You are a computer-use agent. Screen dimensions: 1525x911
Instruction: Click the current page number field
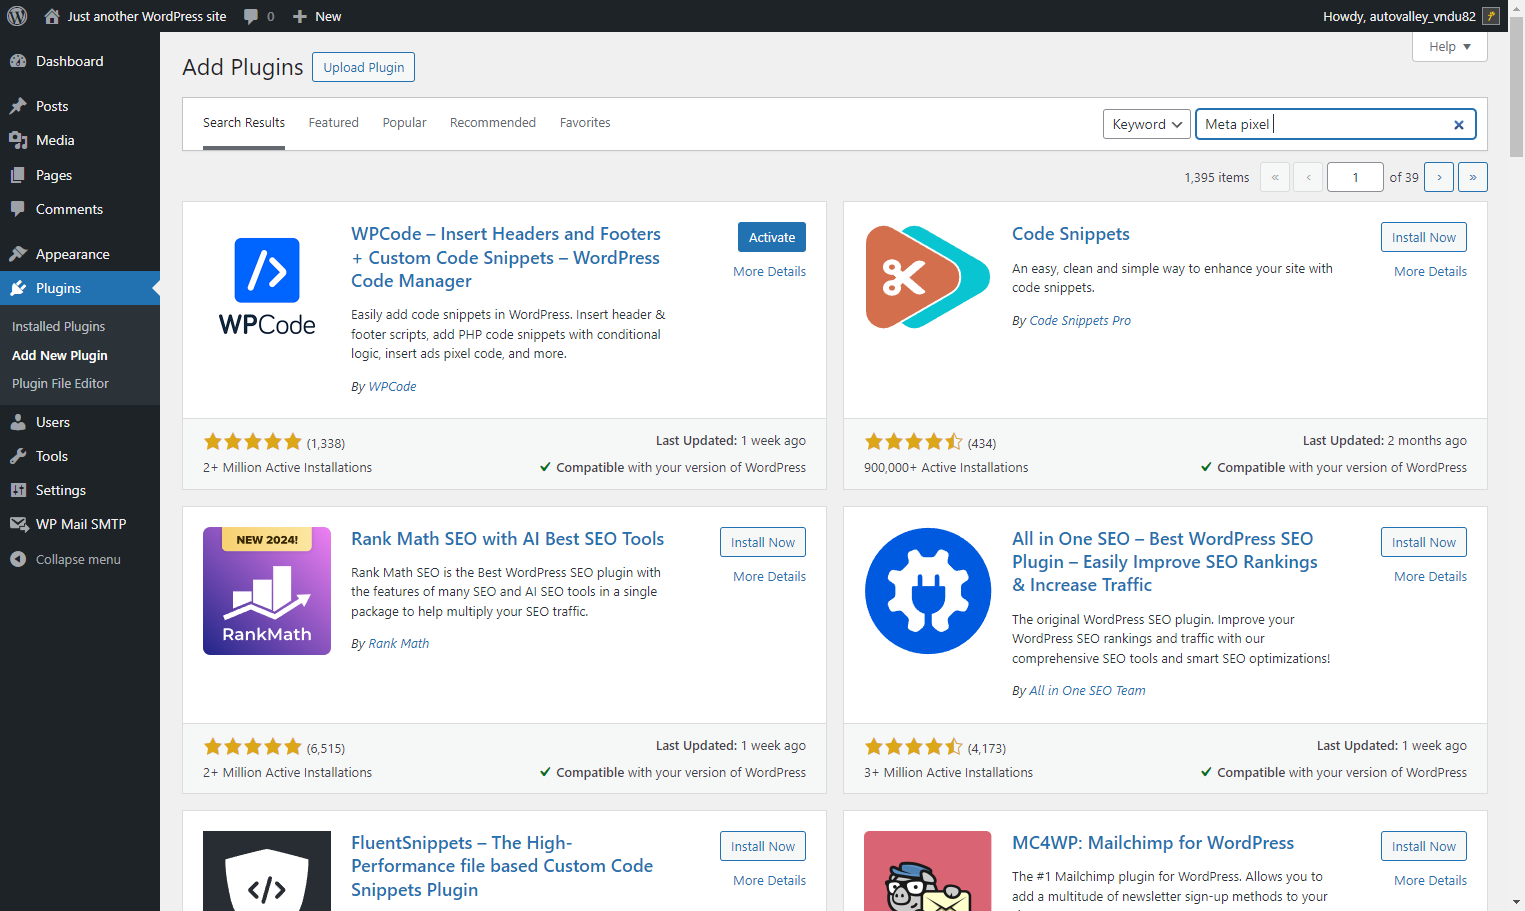(1355, 177)
